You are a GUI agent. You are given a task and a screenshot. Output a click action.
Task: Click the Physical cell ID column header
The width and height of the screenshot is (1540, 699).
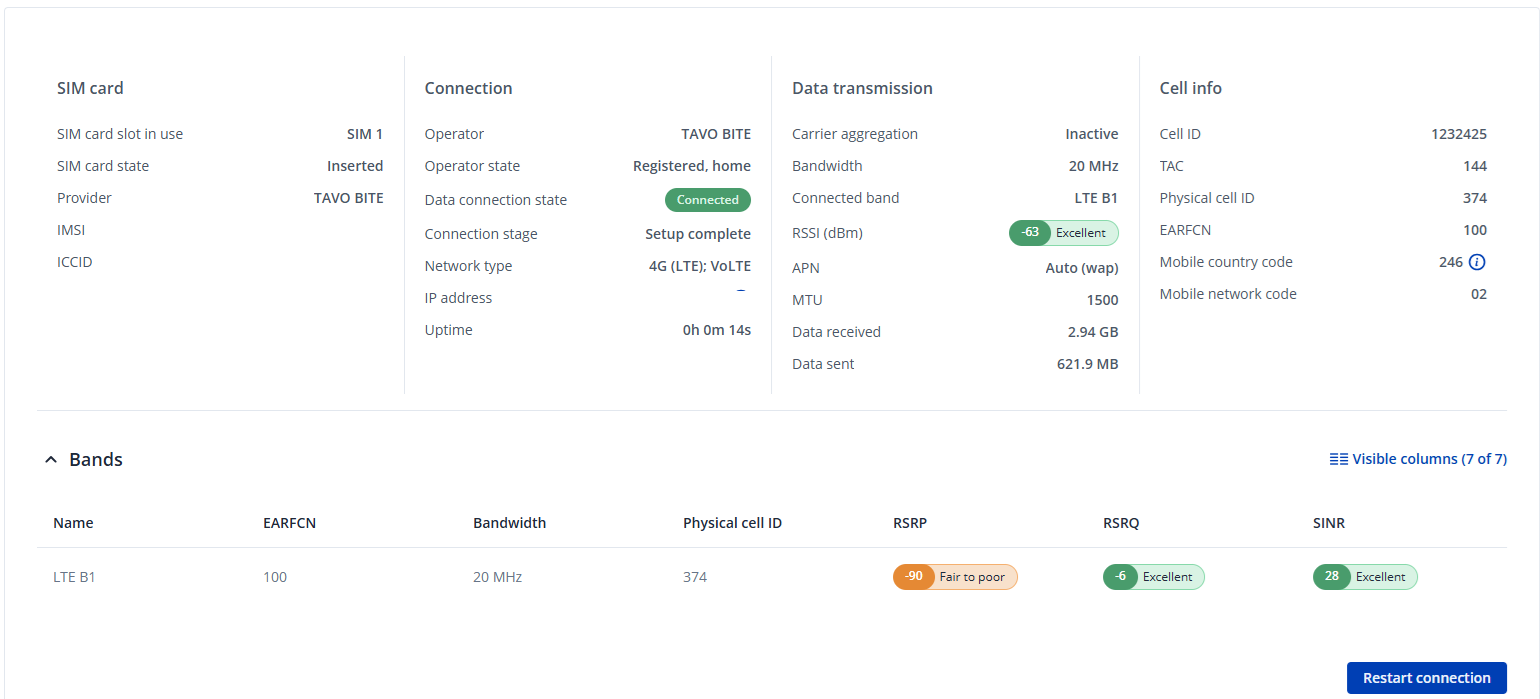(732, 523)
